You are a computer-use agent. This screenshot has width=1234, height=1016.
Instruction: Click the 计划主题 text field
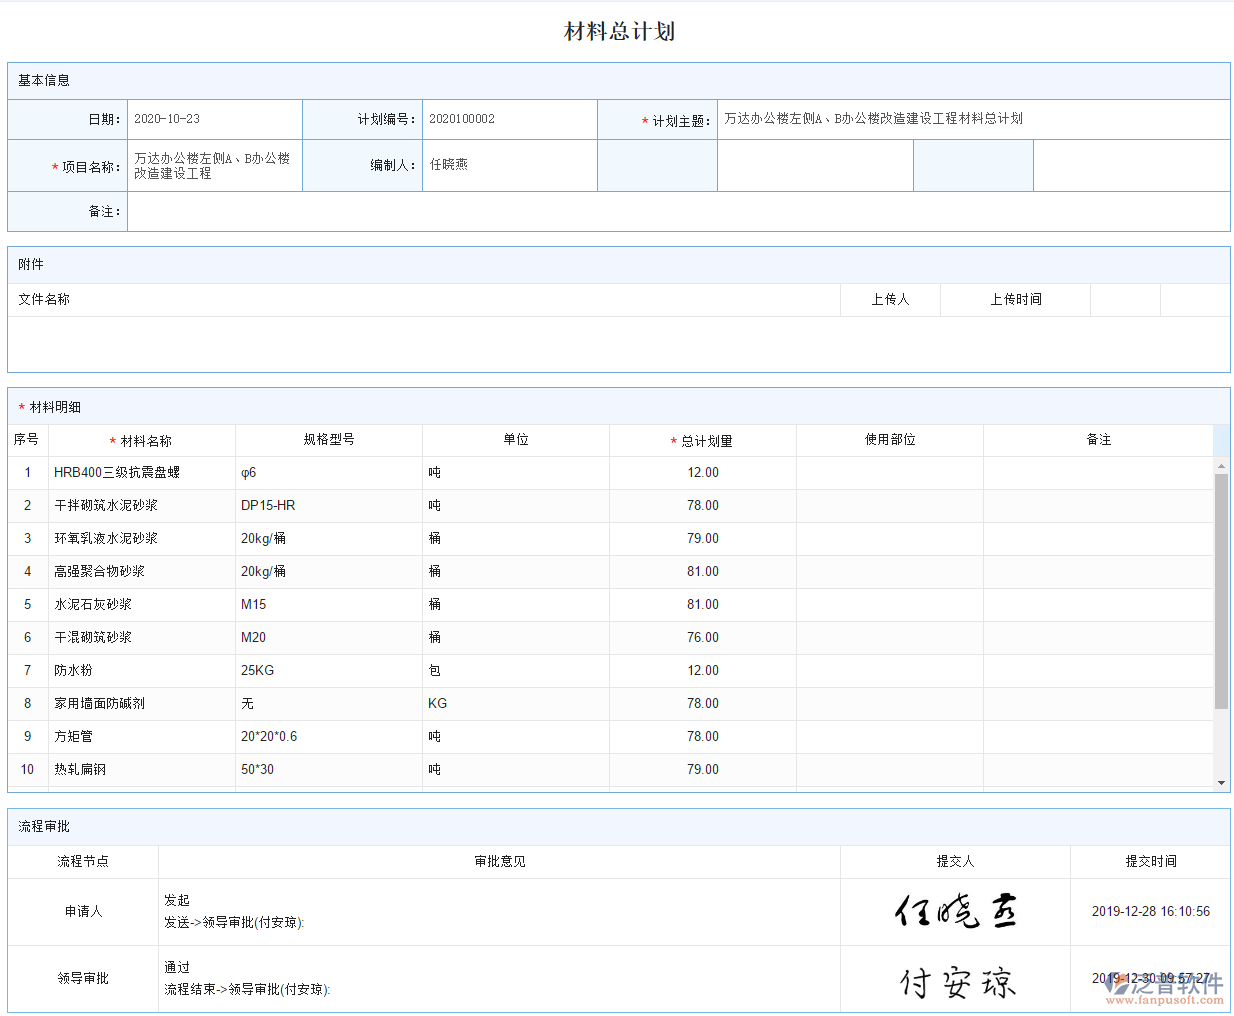(x=972, y=119)
